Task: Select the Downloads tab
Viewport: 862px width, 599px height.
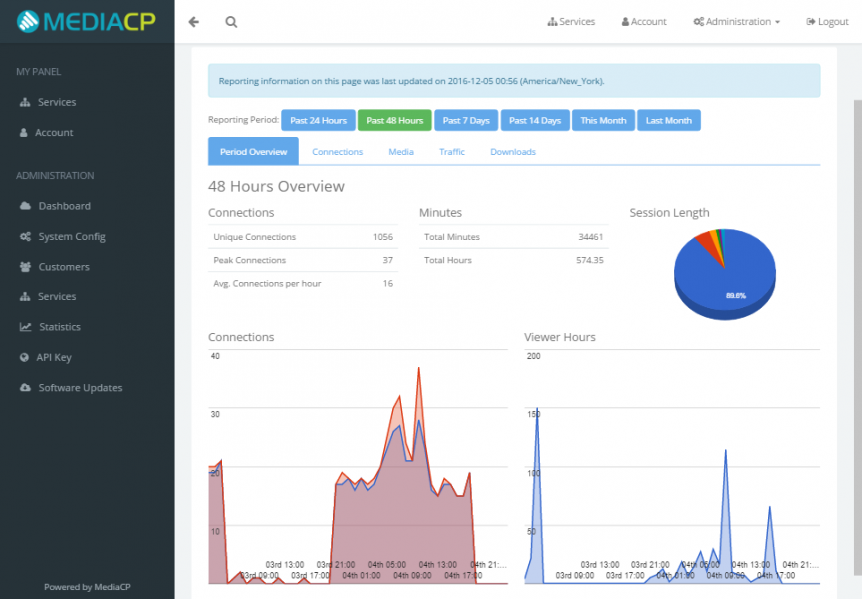Action: click(x=513, y=152)
